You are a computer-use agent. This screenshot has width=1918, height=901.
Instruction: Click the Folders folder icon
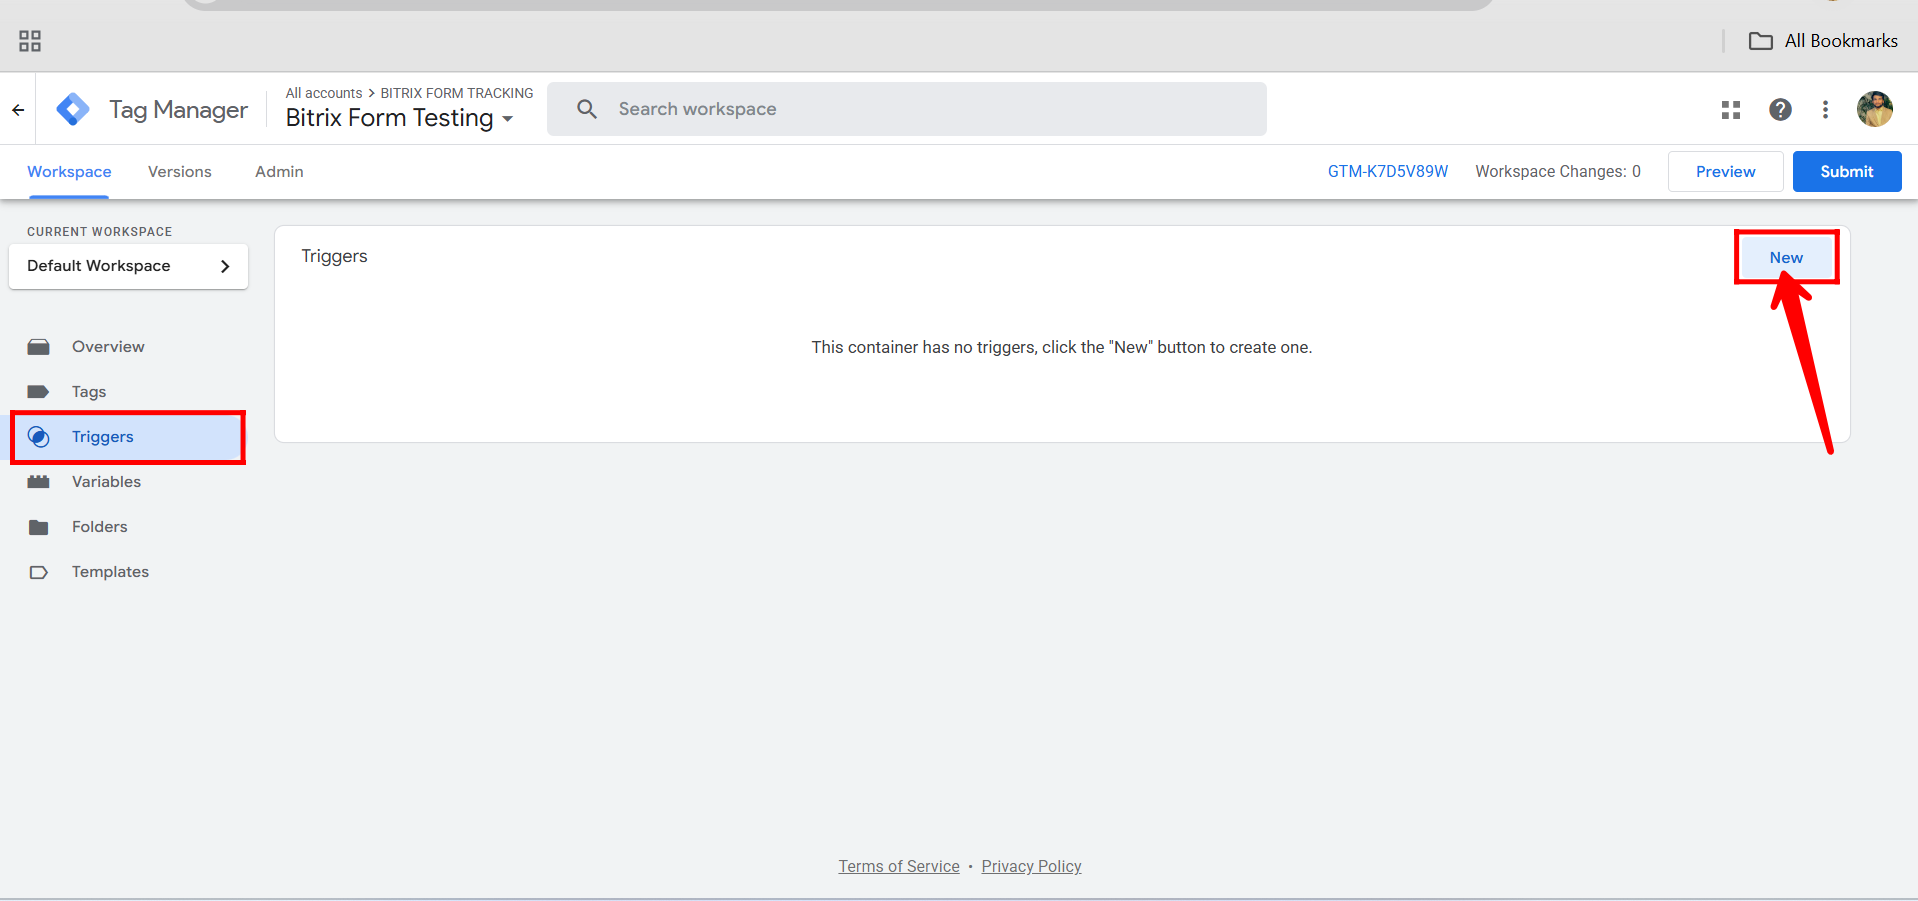(x=39, y=527)
